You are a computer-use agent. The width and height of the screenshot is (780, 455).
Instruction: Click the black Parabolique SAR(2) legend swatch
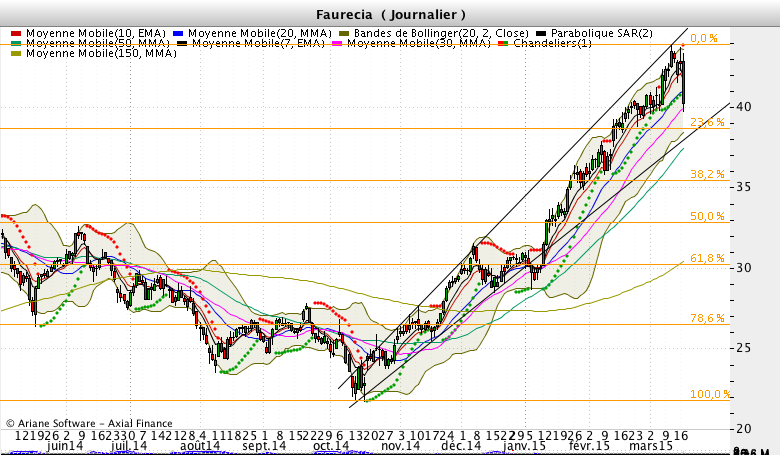coord(541,34)
